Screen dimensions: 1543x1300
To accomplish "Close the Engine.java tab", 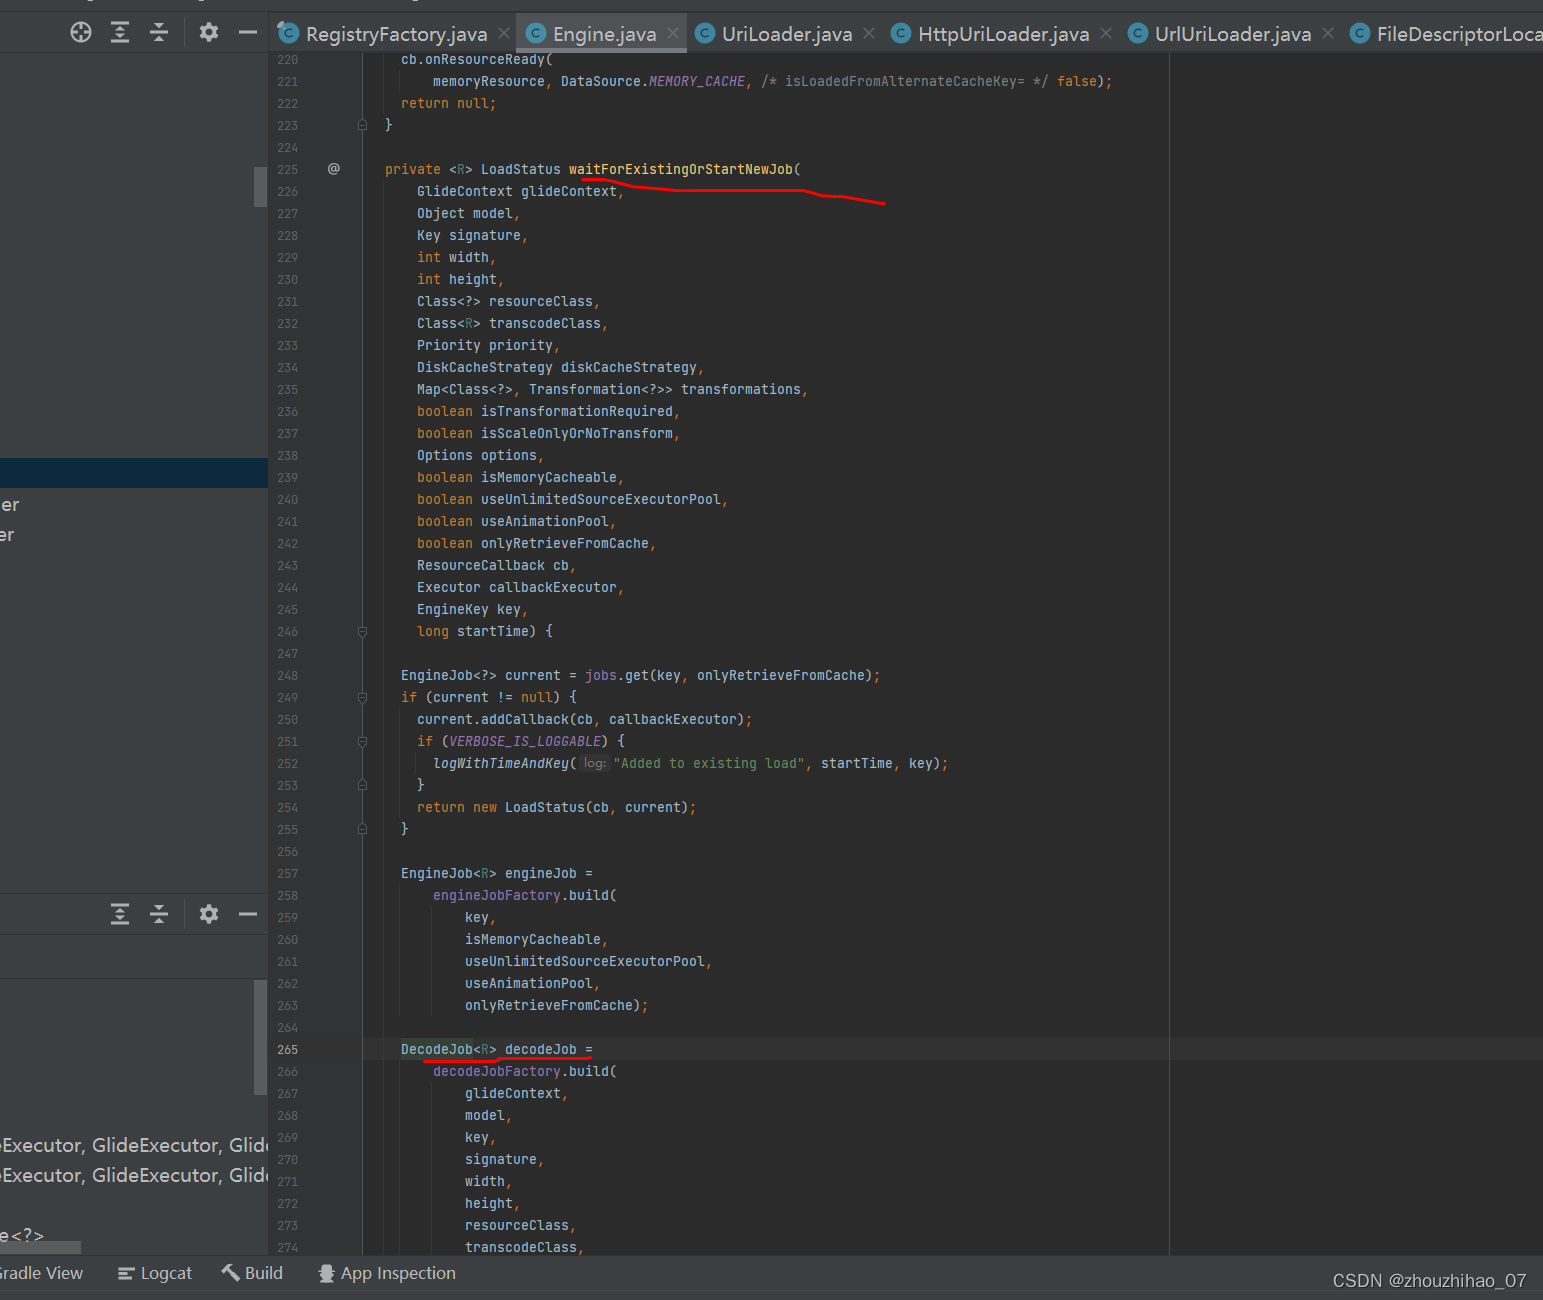I will pyautogui.click(x=673, y=34).
